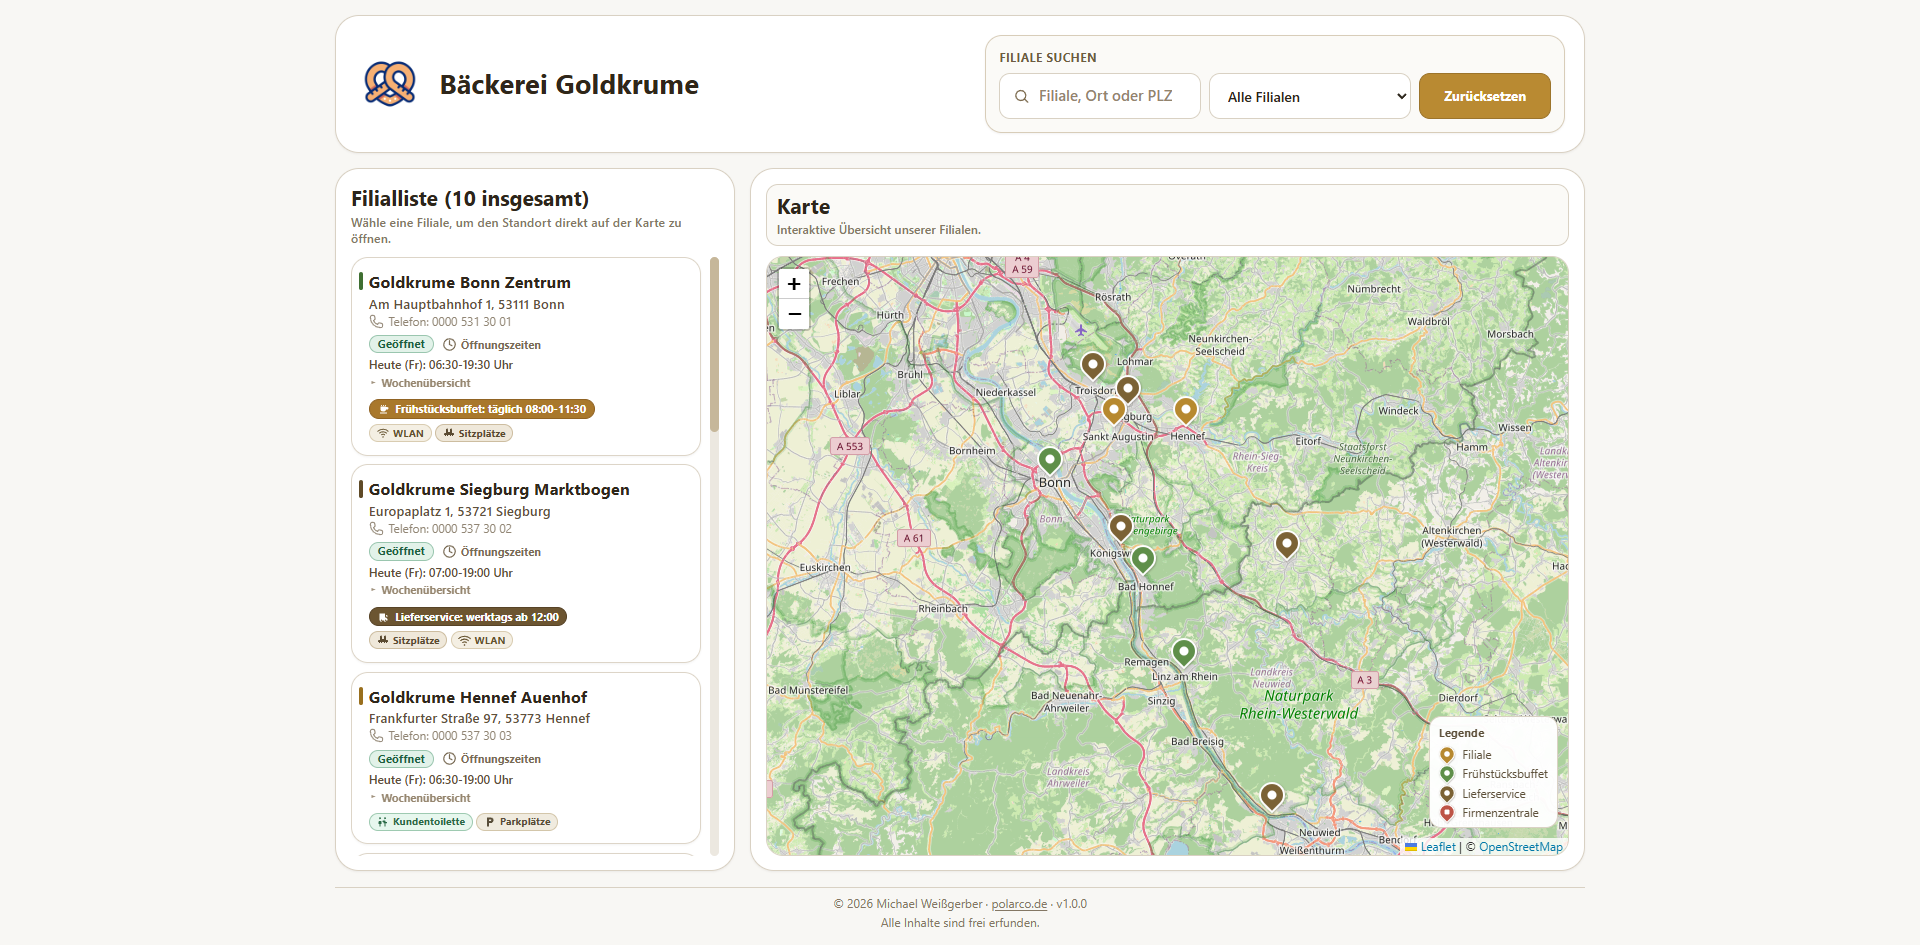1920x945 pixels.
Task: Click the green marker at Bonn
Action: point(1049,459)
